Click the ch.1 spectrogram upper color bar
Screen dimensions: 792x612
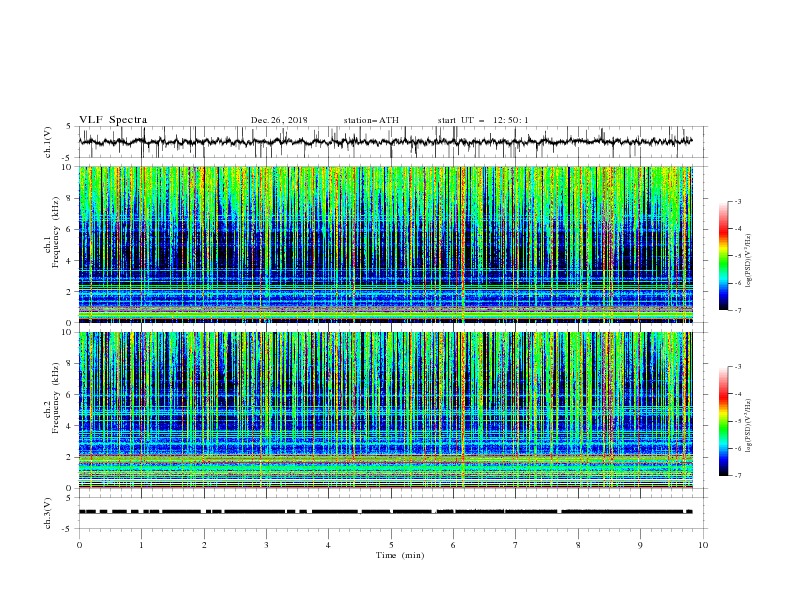pos(723,255)
